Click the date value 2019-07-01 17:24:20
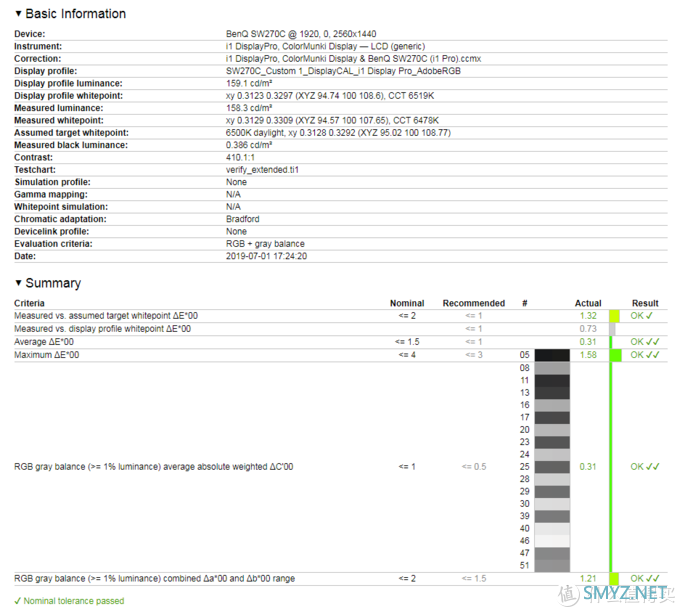 point(266,256)
